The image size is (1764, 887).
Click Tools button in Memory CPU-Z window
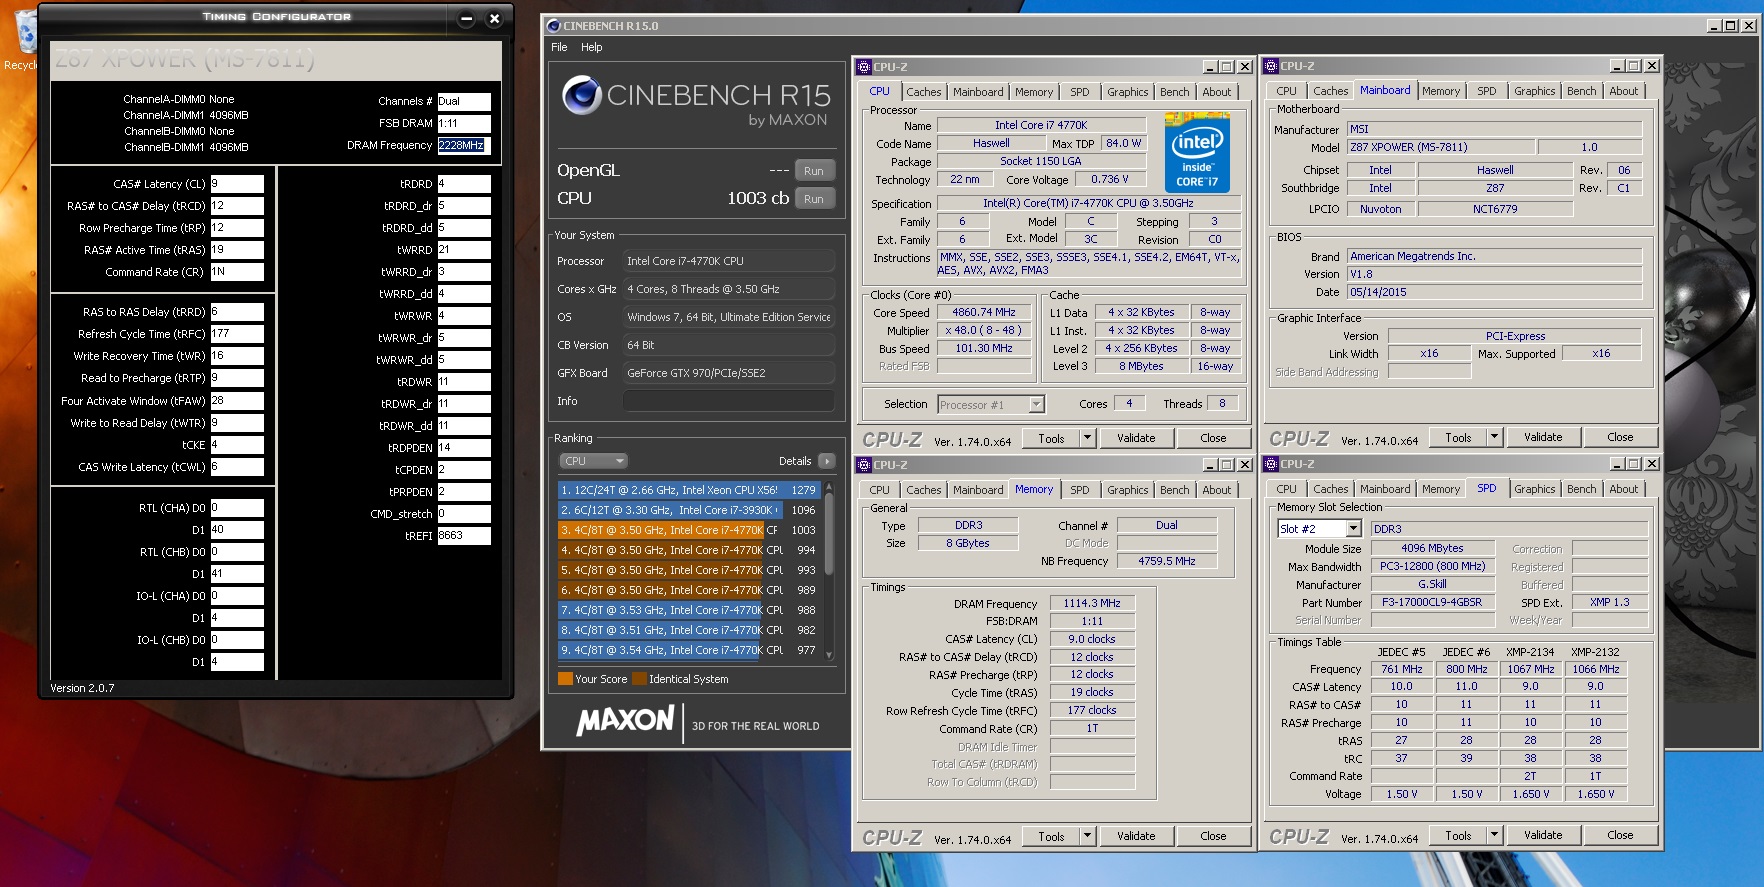pos(1051,836)
